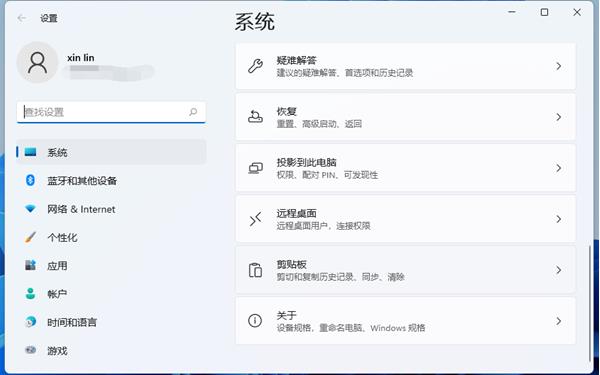The image size is (600, 375).
Task: Click the 设置 window title text
Action: coord(49,18)
